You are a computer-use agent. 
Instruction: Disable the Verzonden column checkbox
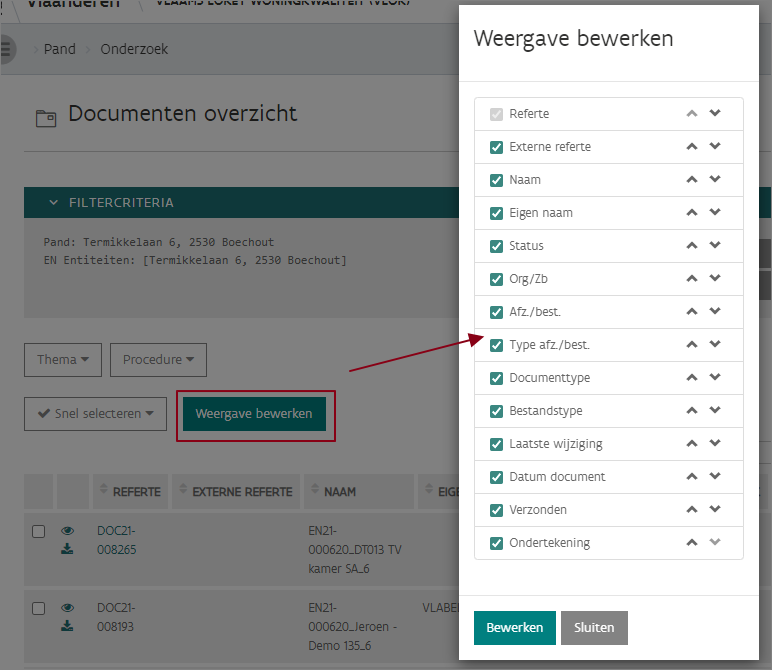coord(496,510)
